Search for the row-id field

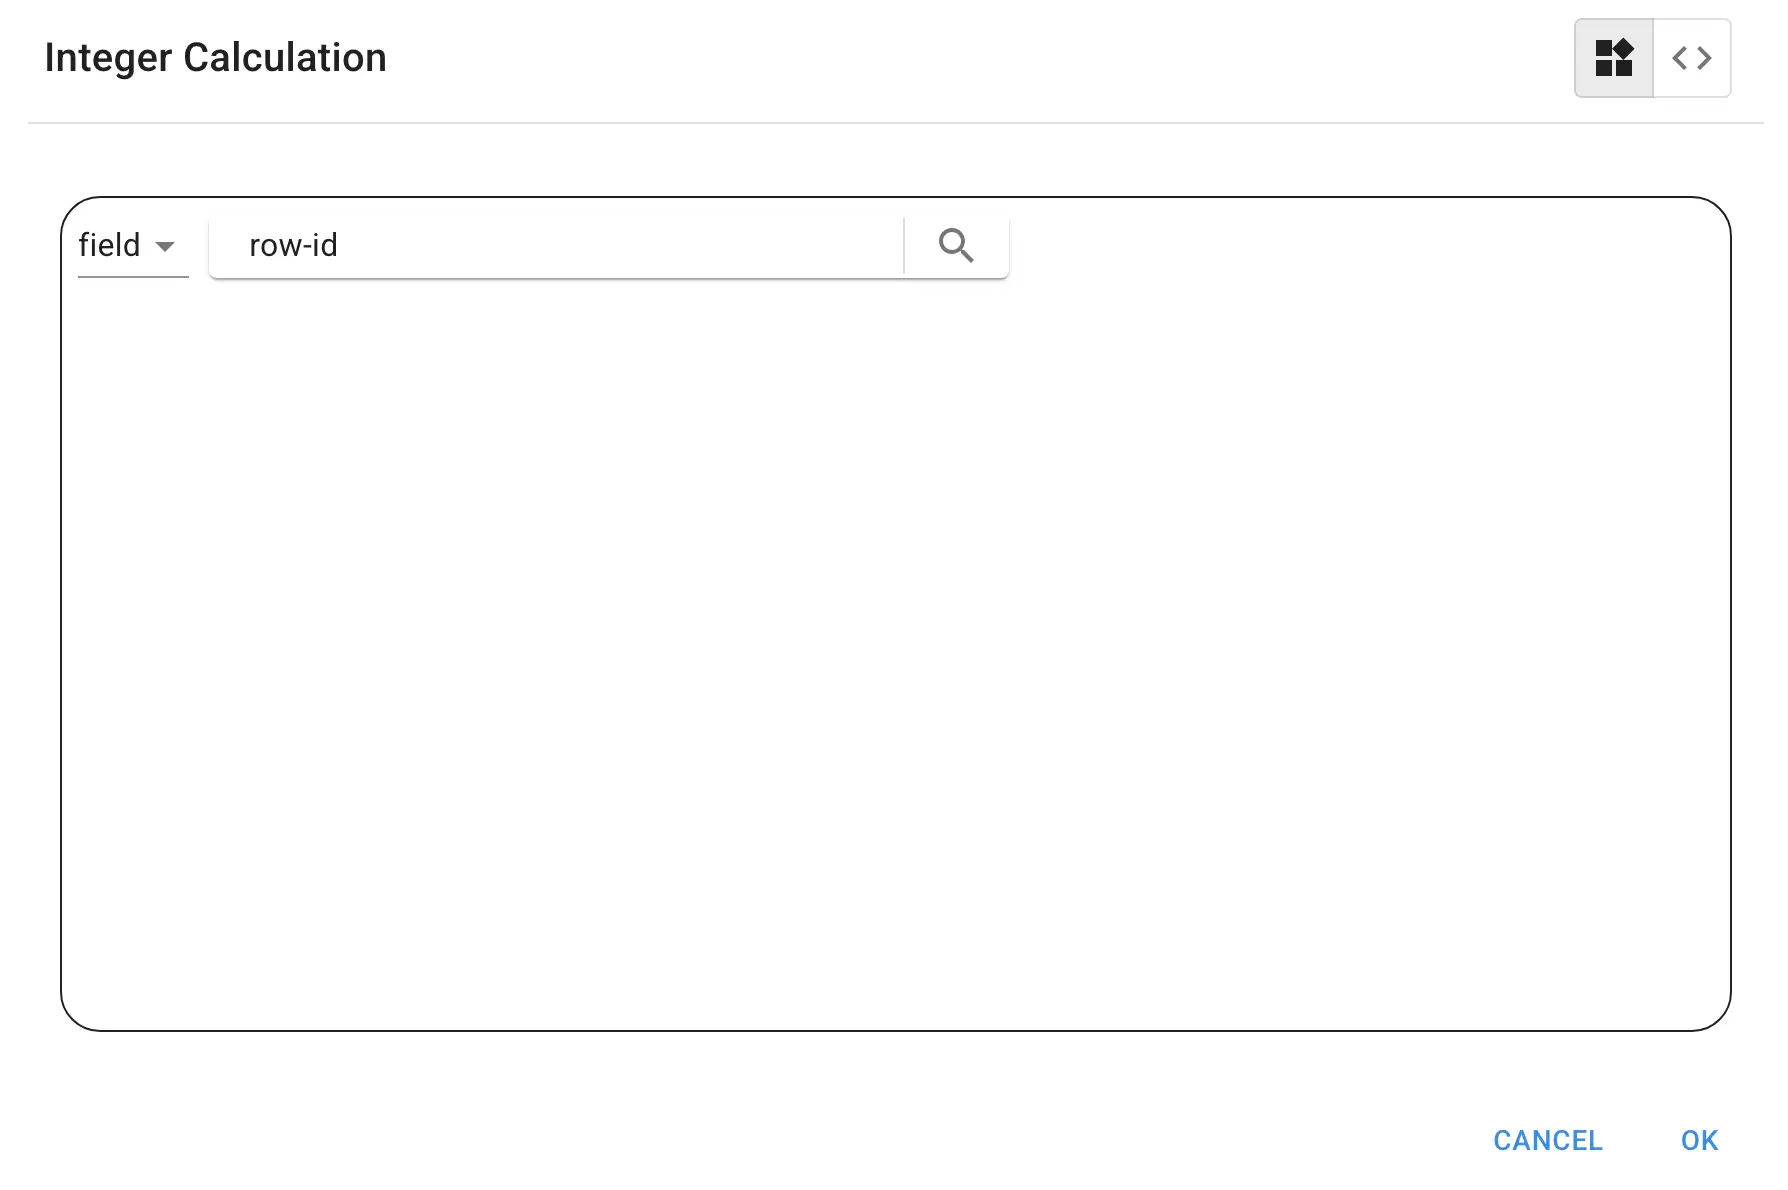956,245
